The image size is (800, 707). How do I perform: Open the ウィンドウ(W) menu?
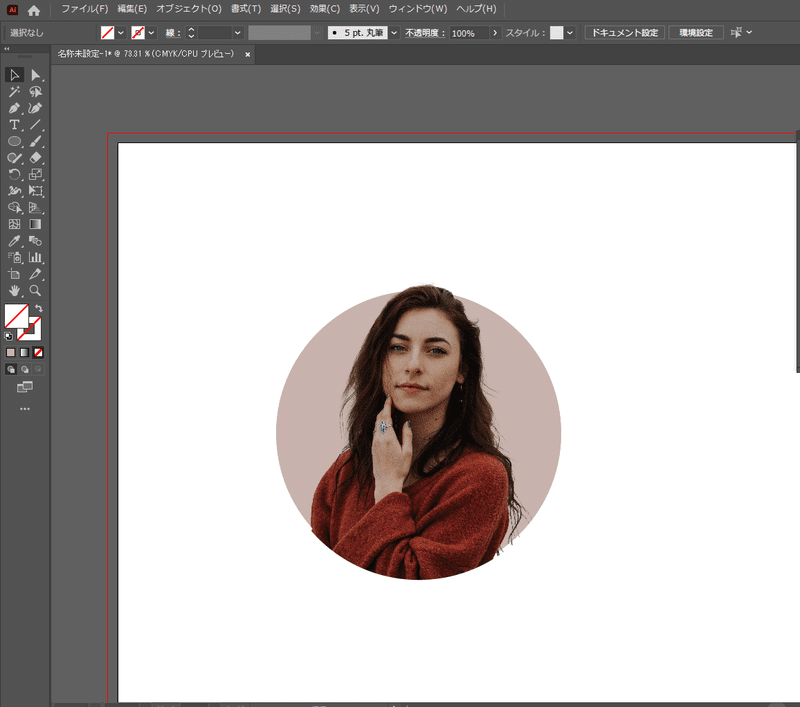pos(418,9)
